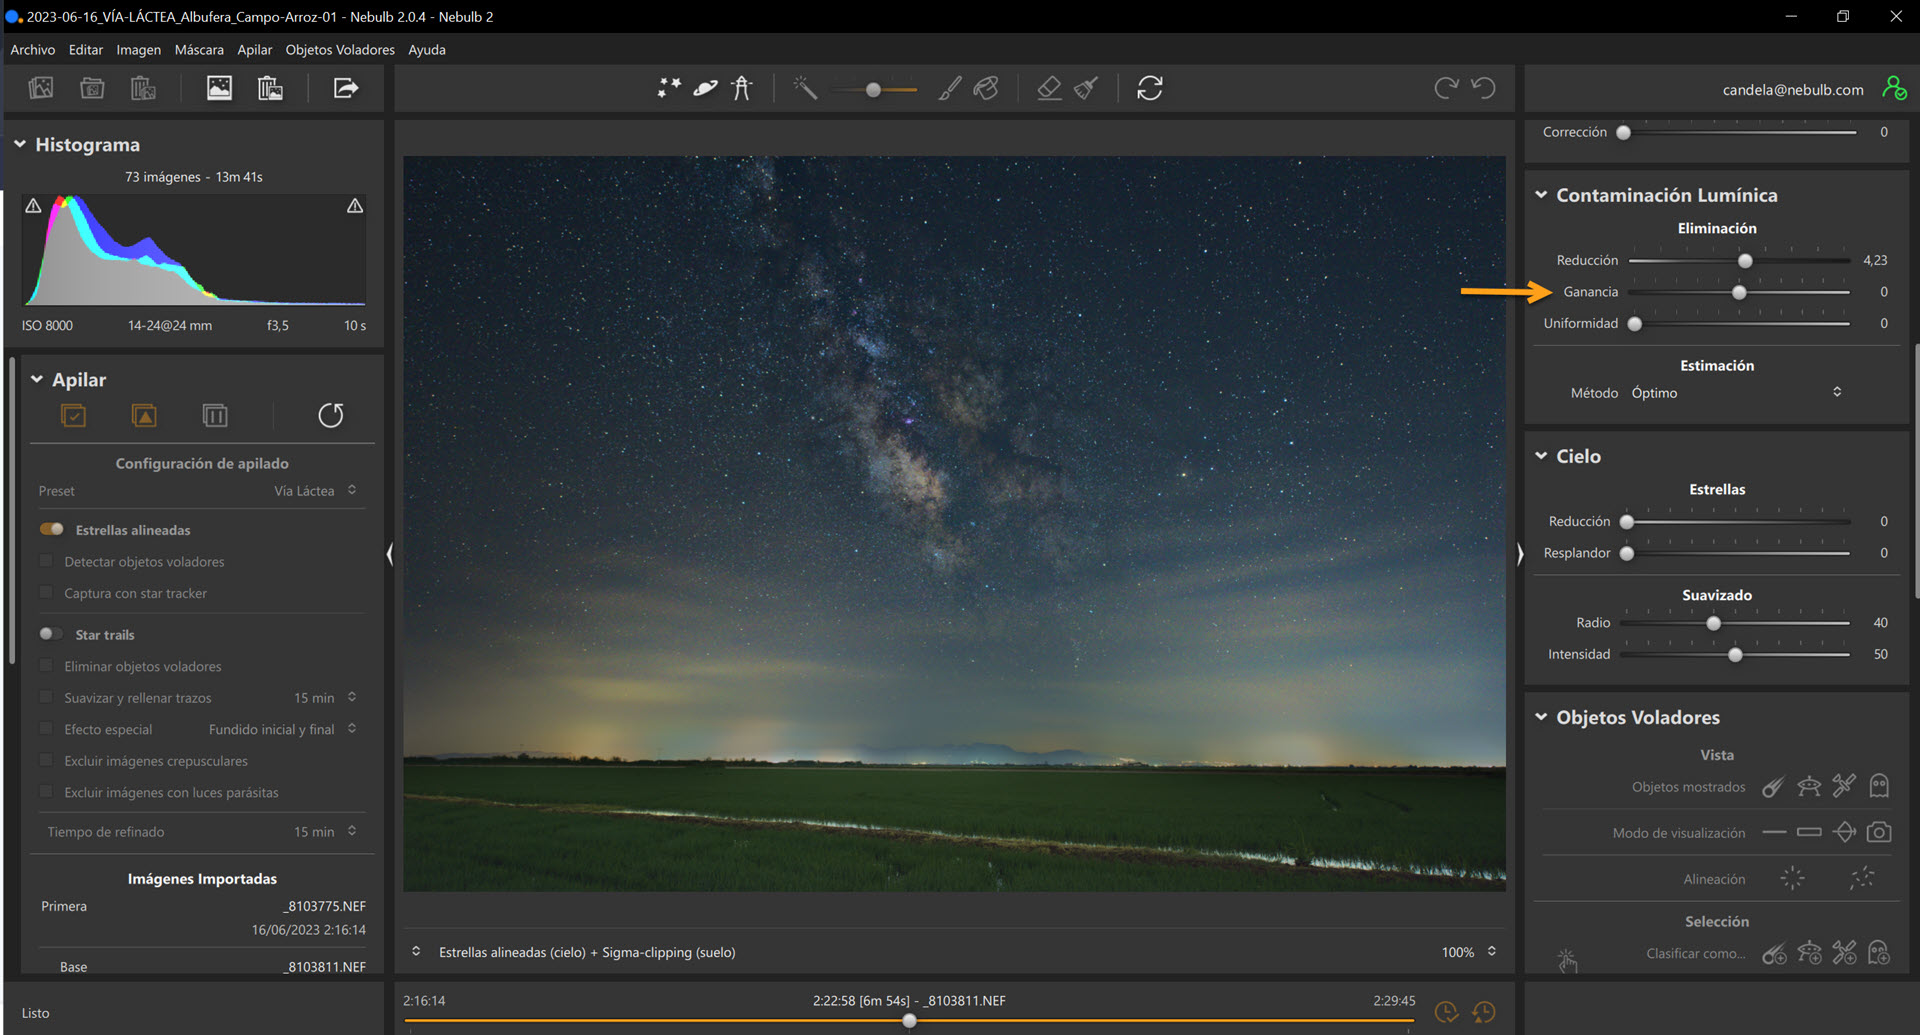Screen dimensions: 1920x1035
Task: Click the timeline marker at 2:22:58
Action: pyautogui.click(x=909, y=1021)
